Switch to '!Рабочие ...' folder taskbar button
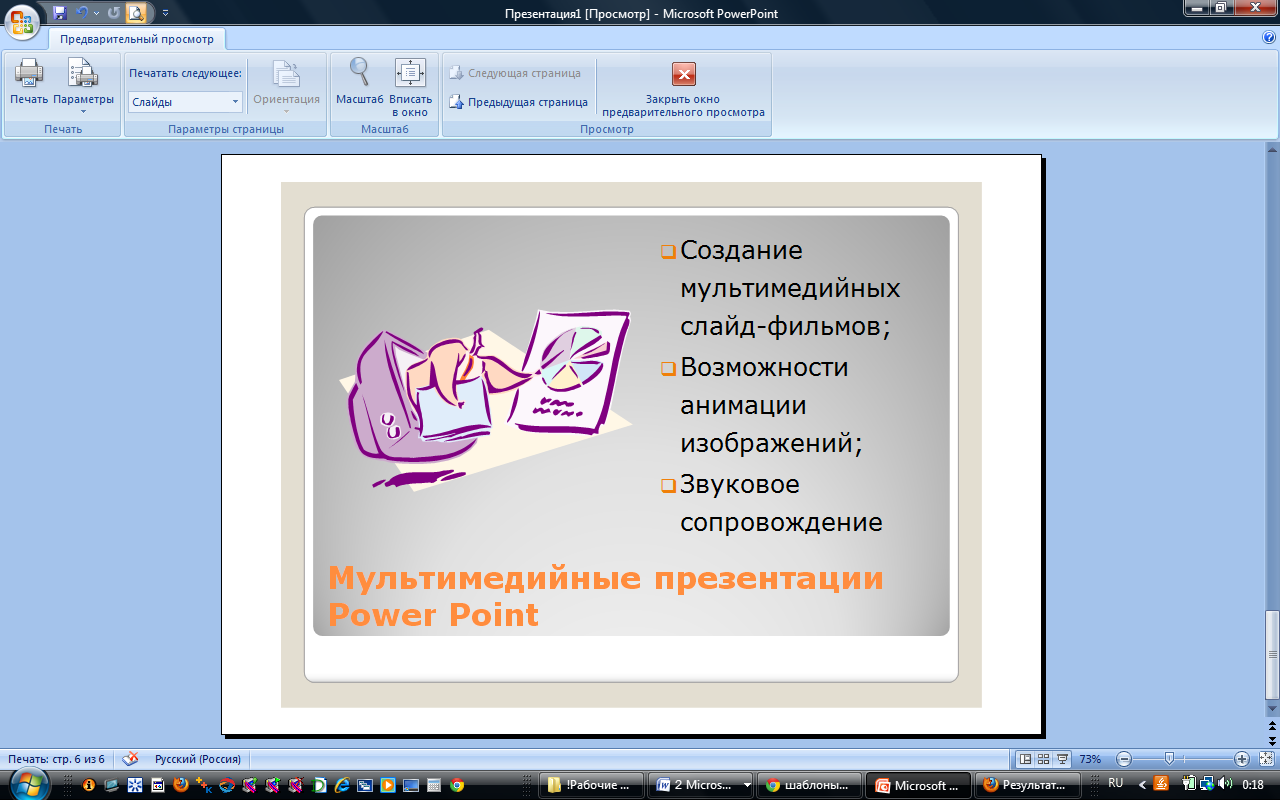The image size is (1280, 800). [x=591, y=785]
